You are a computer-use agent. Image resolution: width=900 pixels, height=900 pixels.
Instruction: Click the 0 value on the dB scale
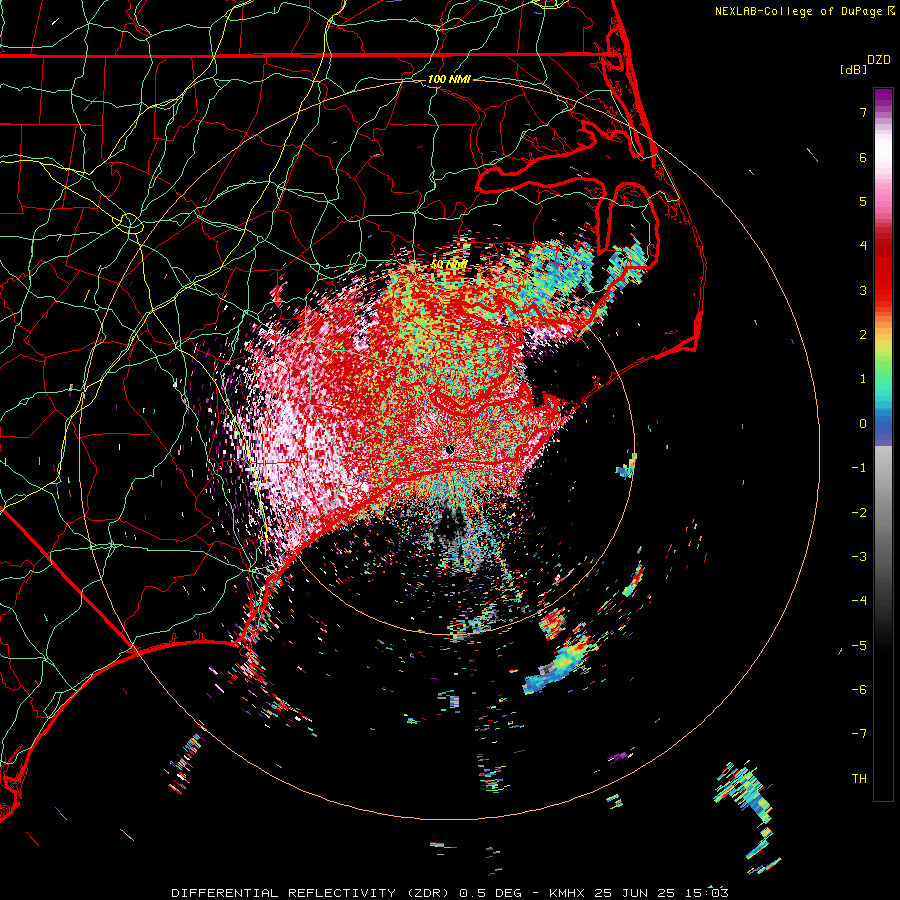tap(863, 424)
